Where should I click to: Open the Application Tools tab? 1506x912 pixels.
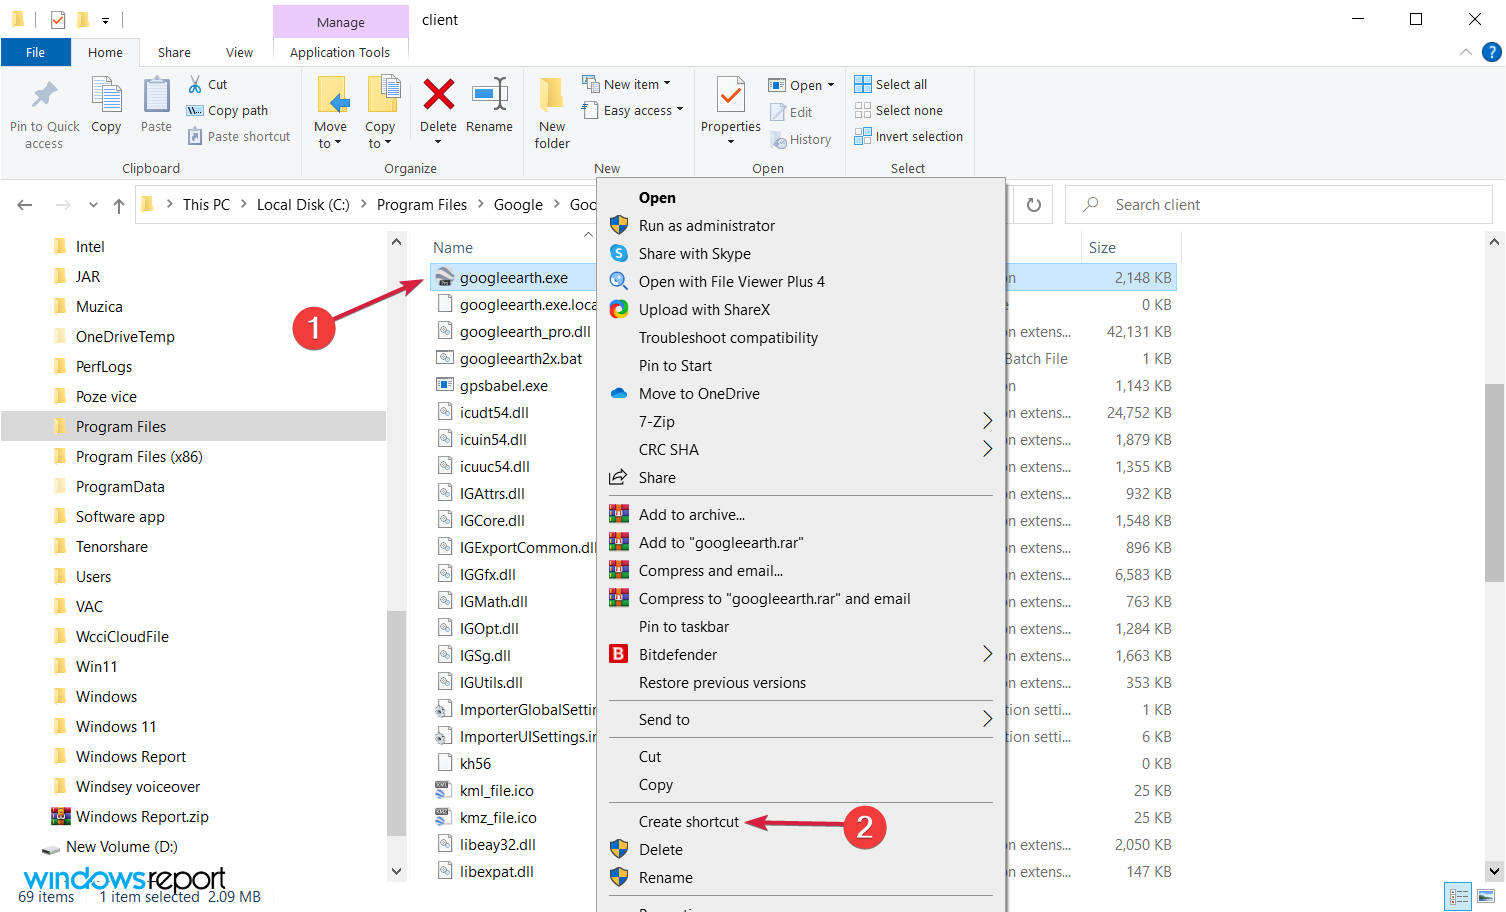340,52
